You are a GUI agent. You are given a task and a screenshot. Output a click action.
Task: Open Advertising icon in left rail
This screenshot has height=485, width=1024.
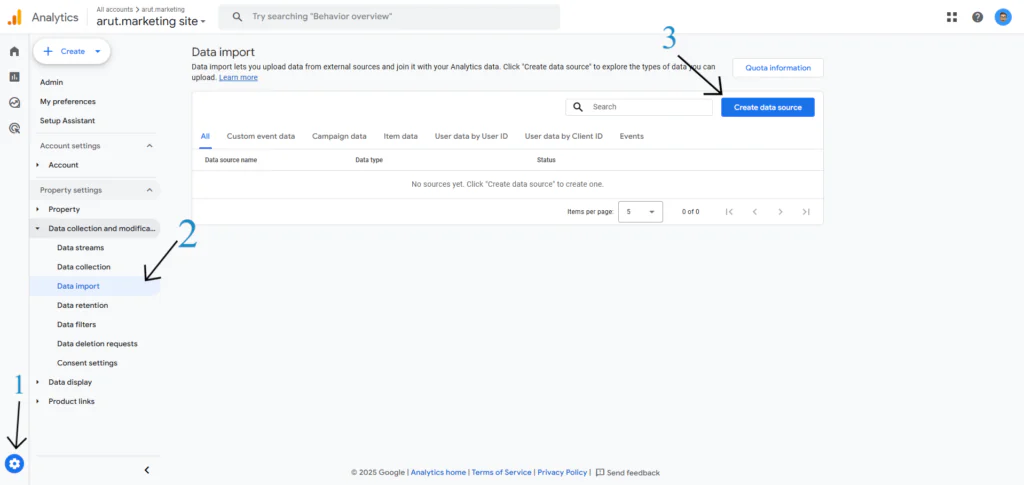click(14, 128)
